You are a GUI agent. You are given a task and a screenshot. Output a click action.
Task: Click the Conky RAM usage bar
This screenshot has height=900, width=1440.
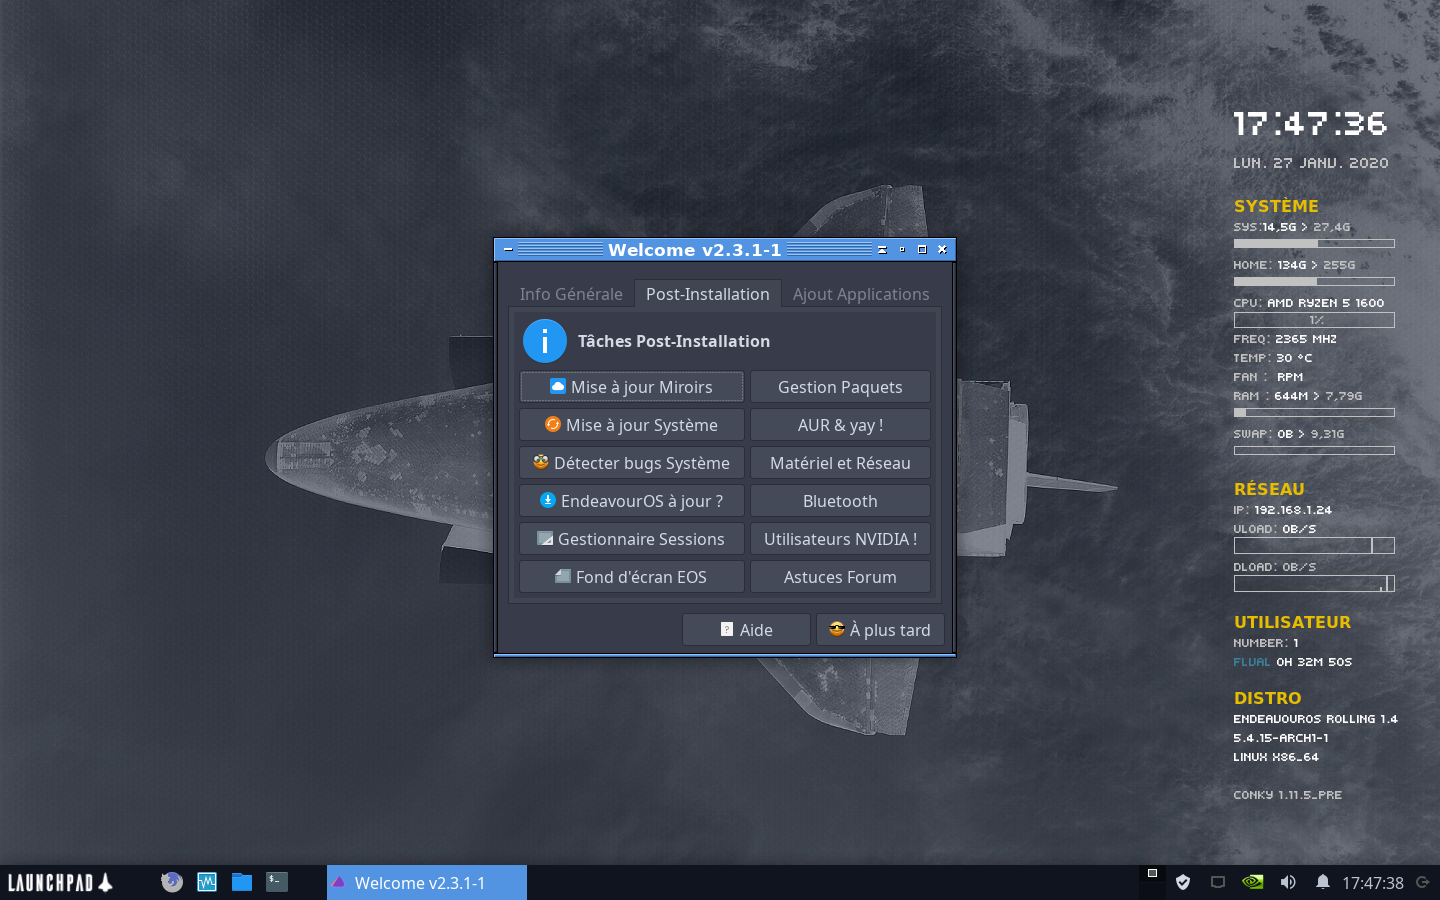pyautogui.click(x=1314, y=412)
